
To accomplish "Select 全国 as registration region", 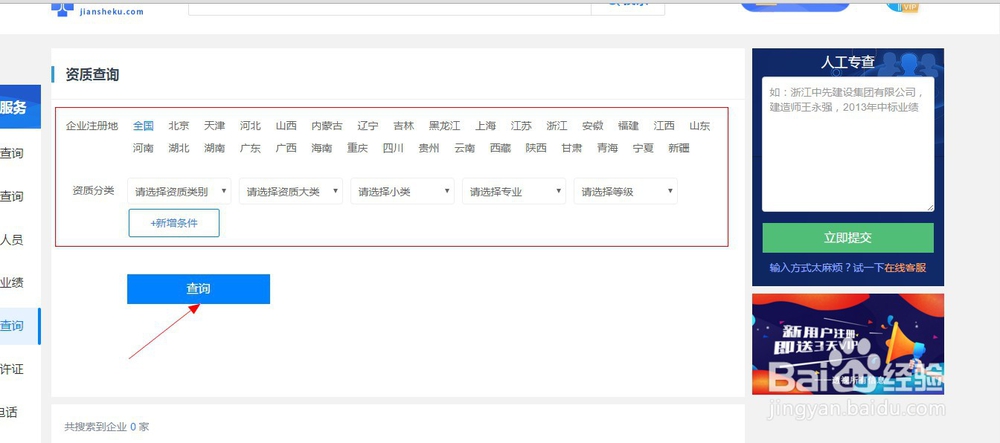I will (143, 126).
